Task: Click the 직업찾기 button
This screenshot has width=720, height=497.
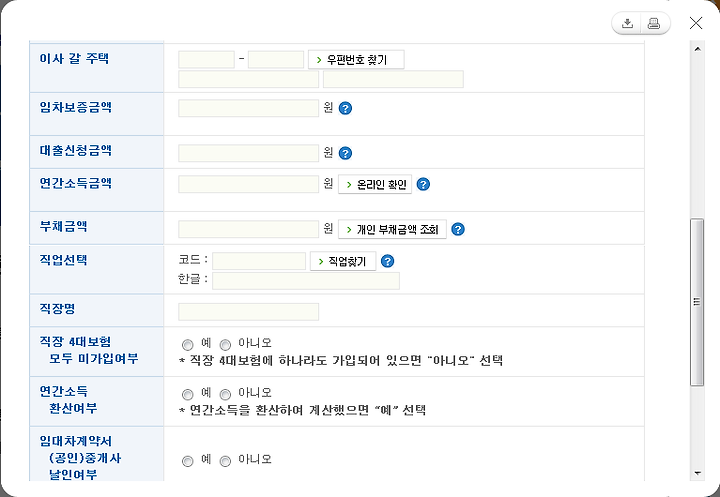Action: (343, 261)
